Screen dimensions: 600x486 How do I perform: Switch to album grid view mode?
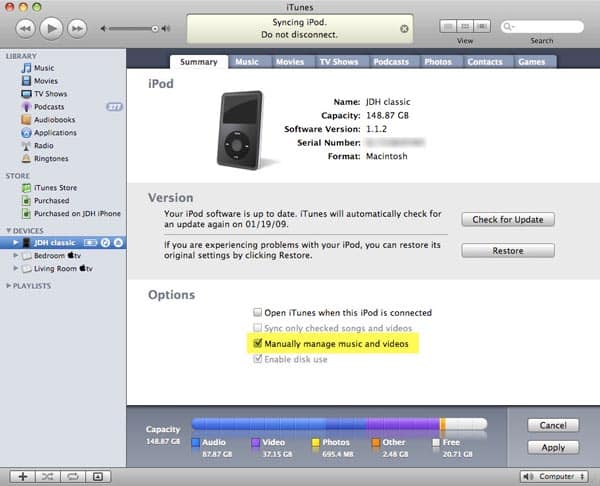[x=465, y=26]
